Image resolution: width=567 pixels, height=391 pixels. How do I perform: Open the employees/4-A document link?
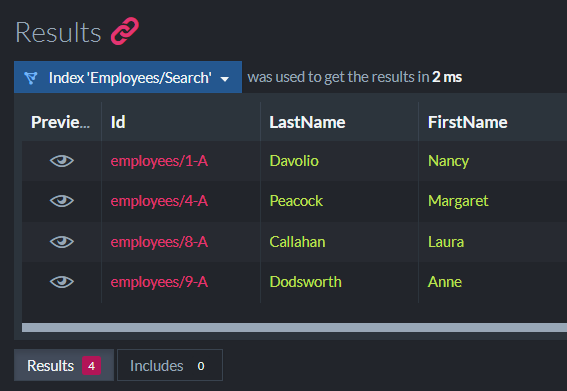coord(159,201)
